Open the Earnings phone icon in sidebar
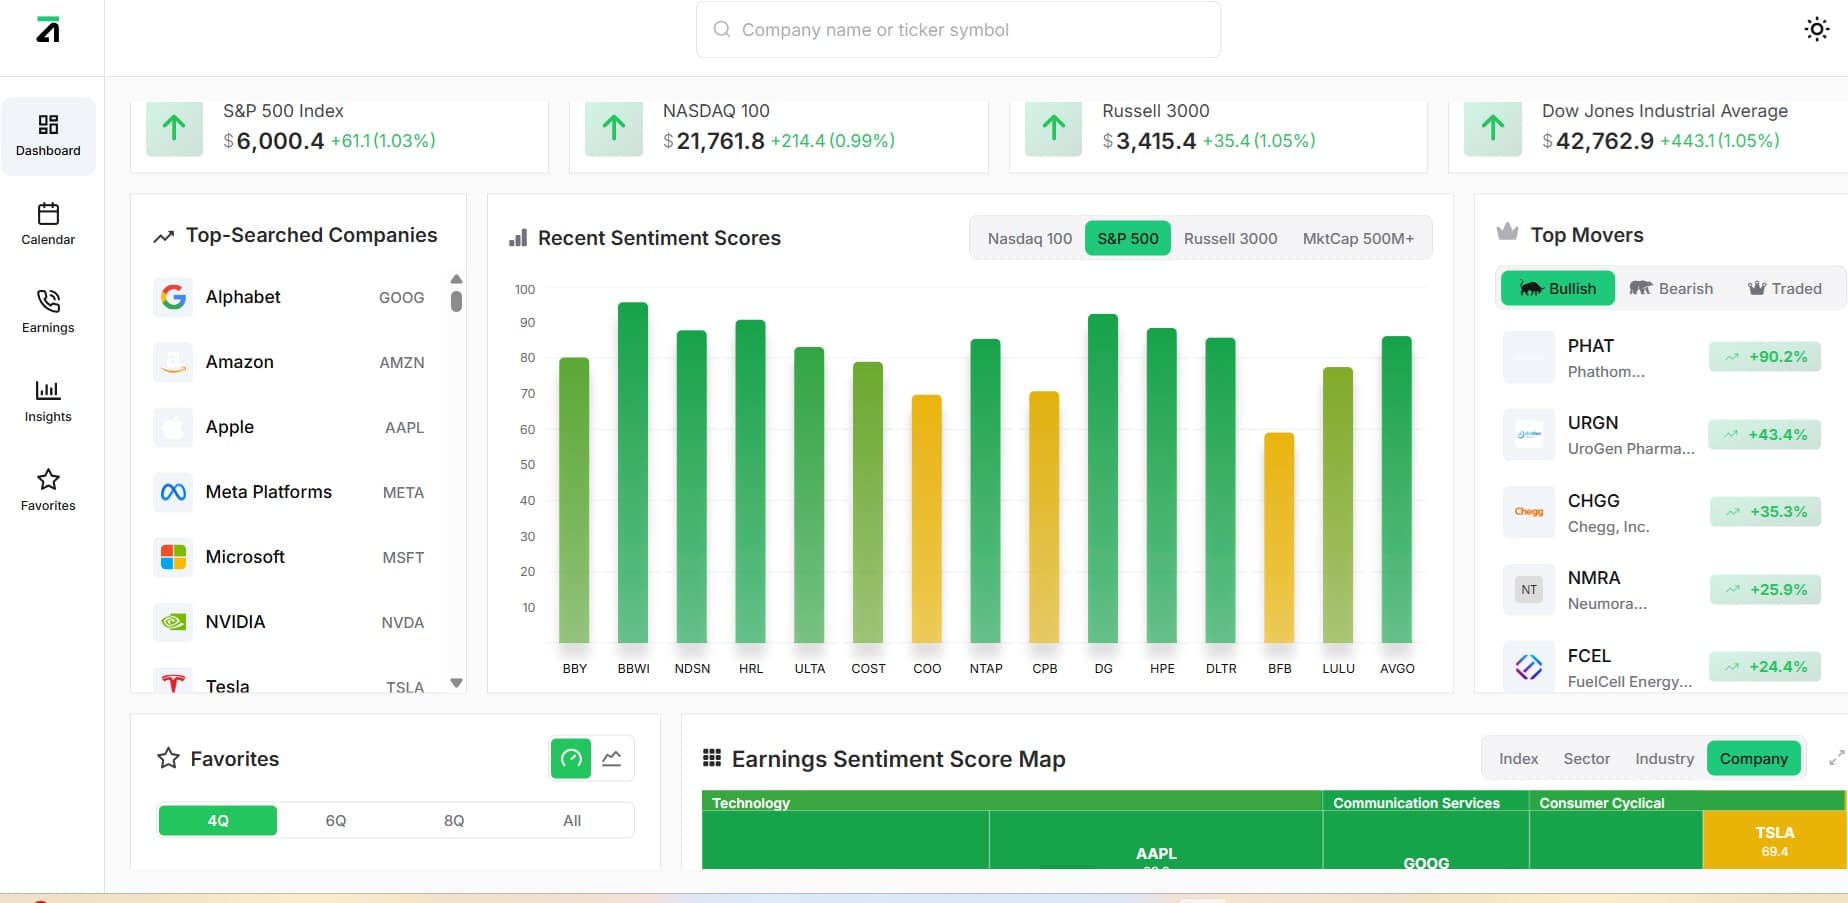 pos(48,301)
